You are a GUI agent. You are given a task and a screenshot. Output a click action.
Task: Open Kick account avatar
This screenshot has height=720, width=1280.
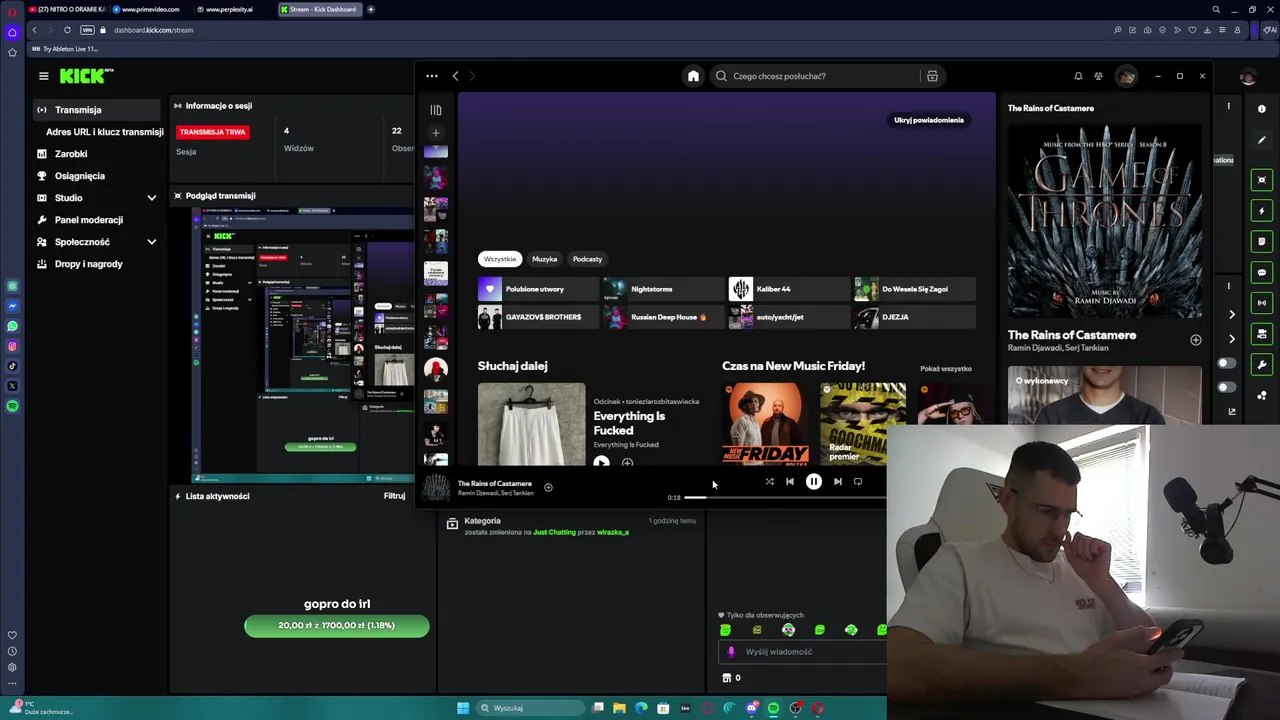click(x=1248, y=76)
